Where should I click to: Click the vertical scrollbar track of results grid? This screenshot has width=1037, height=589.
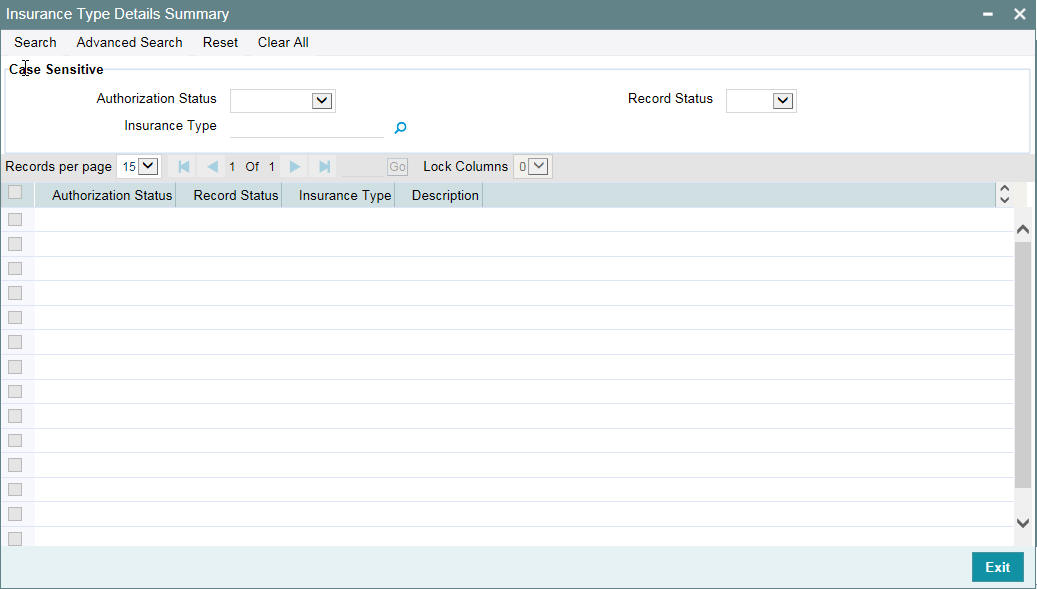(1022, 366)
